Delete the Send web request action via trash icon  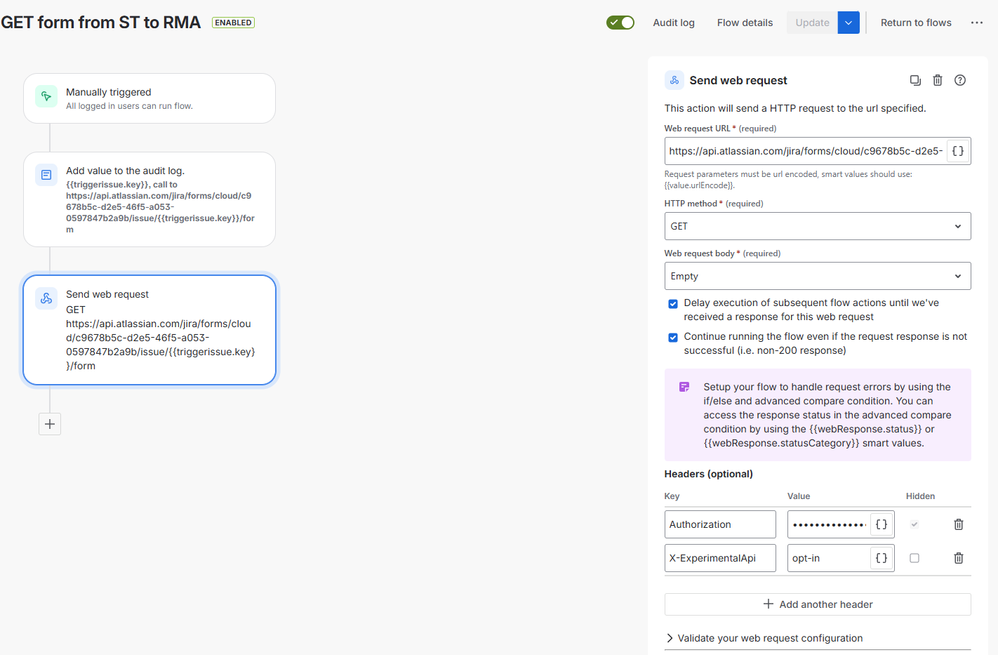(x=938, y=80)
